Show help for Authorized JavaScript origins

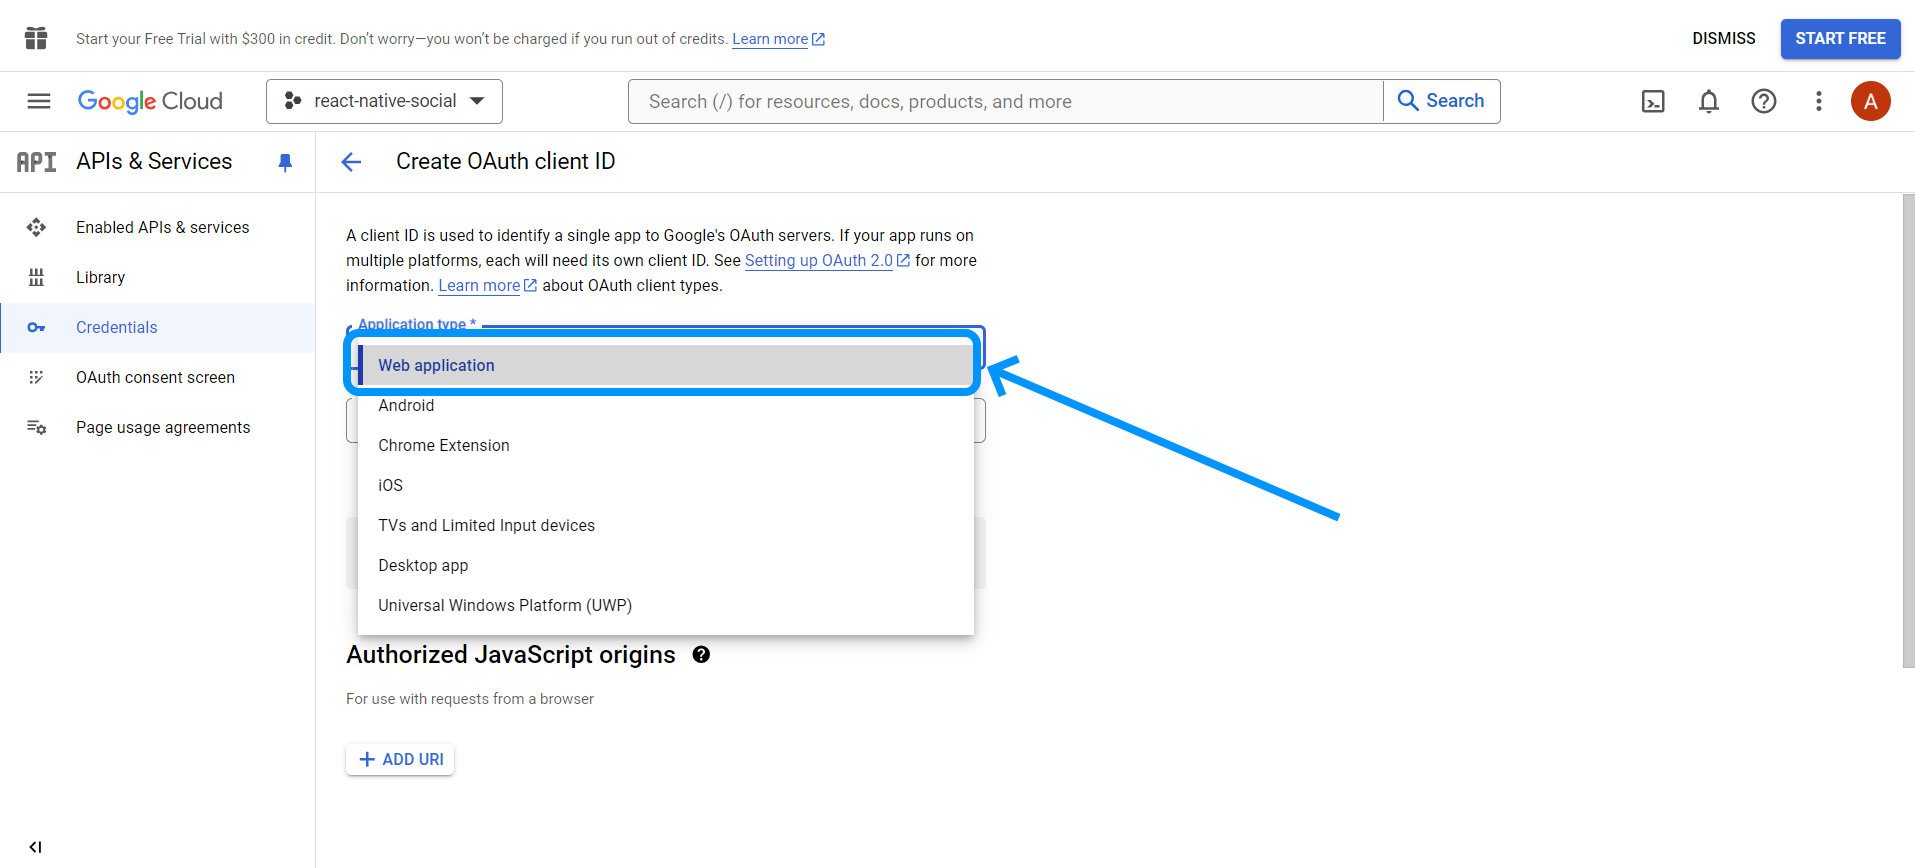[701, 655]
